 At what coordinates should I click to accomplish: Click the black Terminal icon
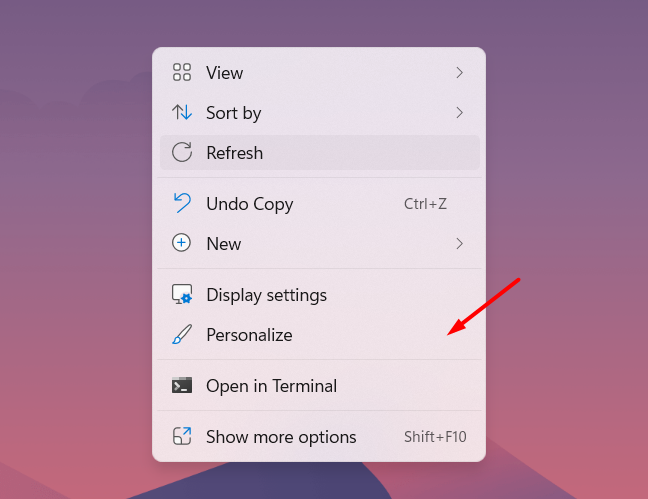pos(182,385)
